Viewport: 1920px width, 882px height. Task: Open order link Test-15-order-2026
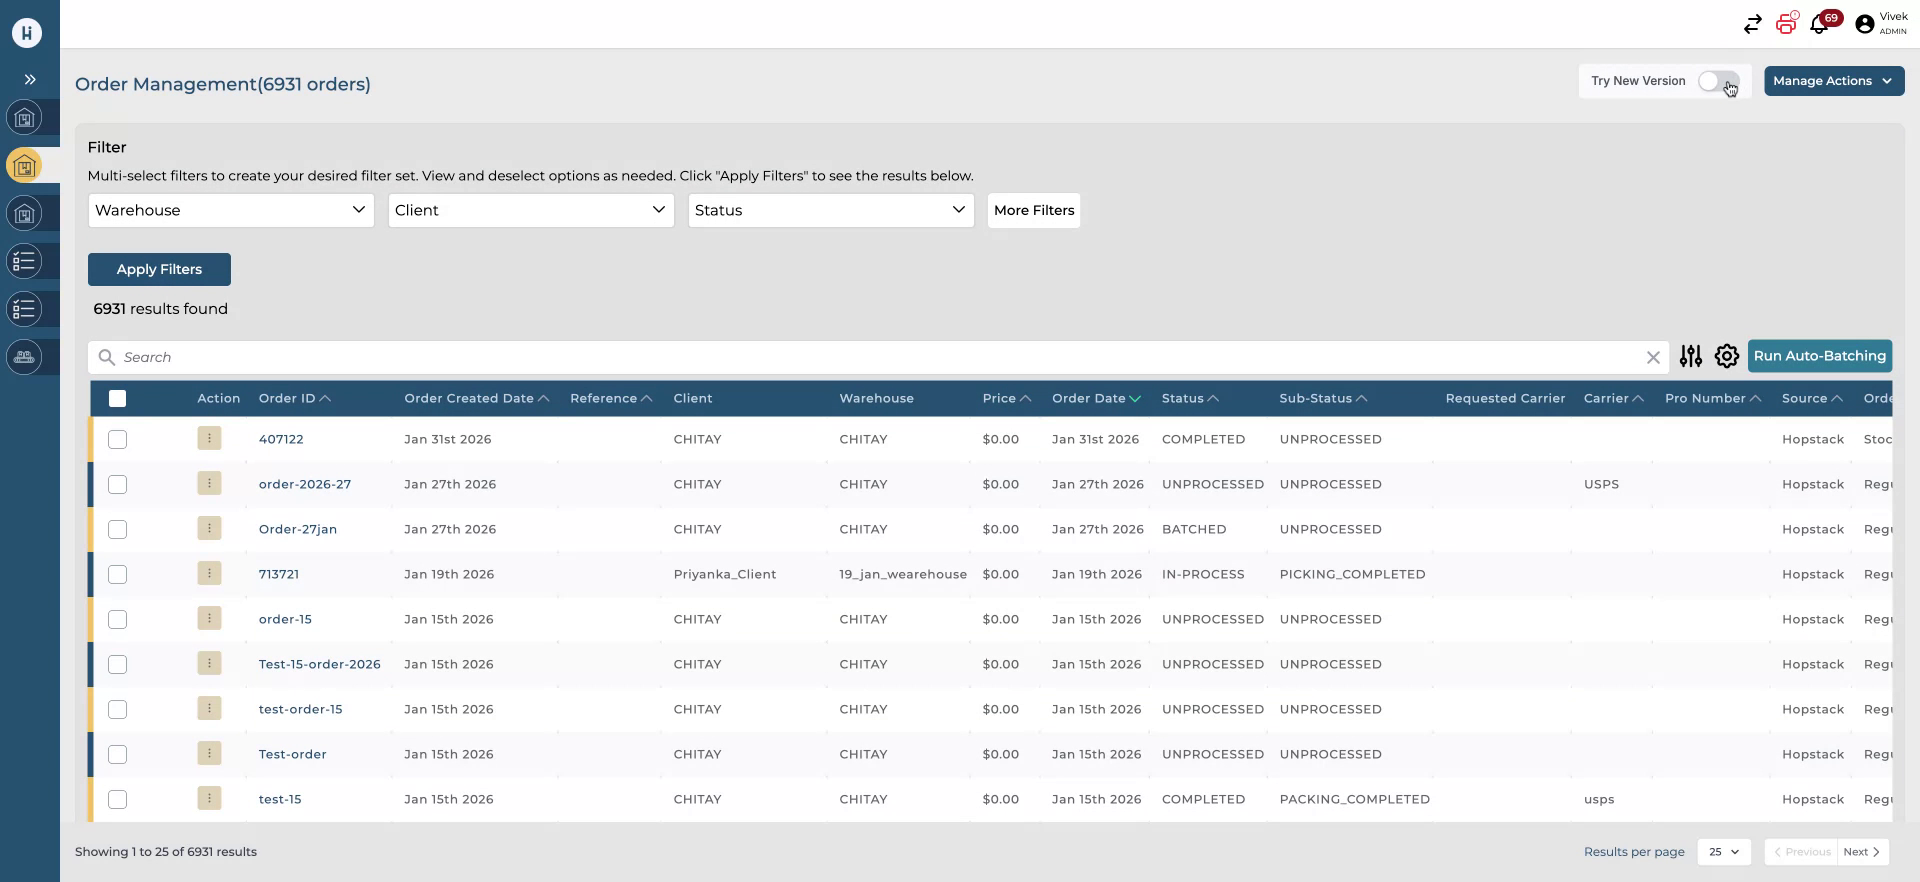pos(319,664)
